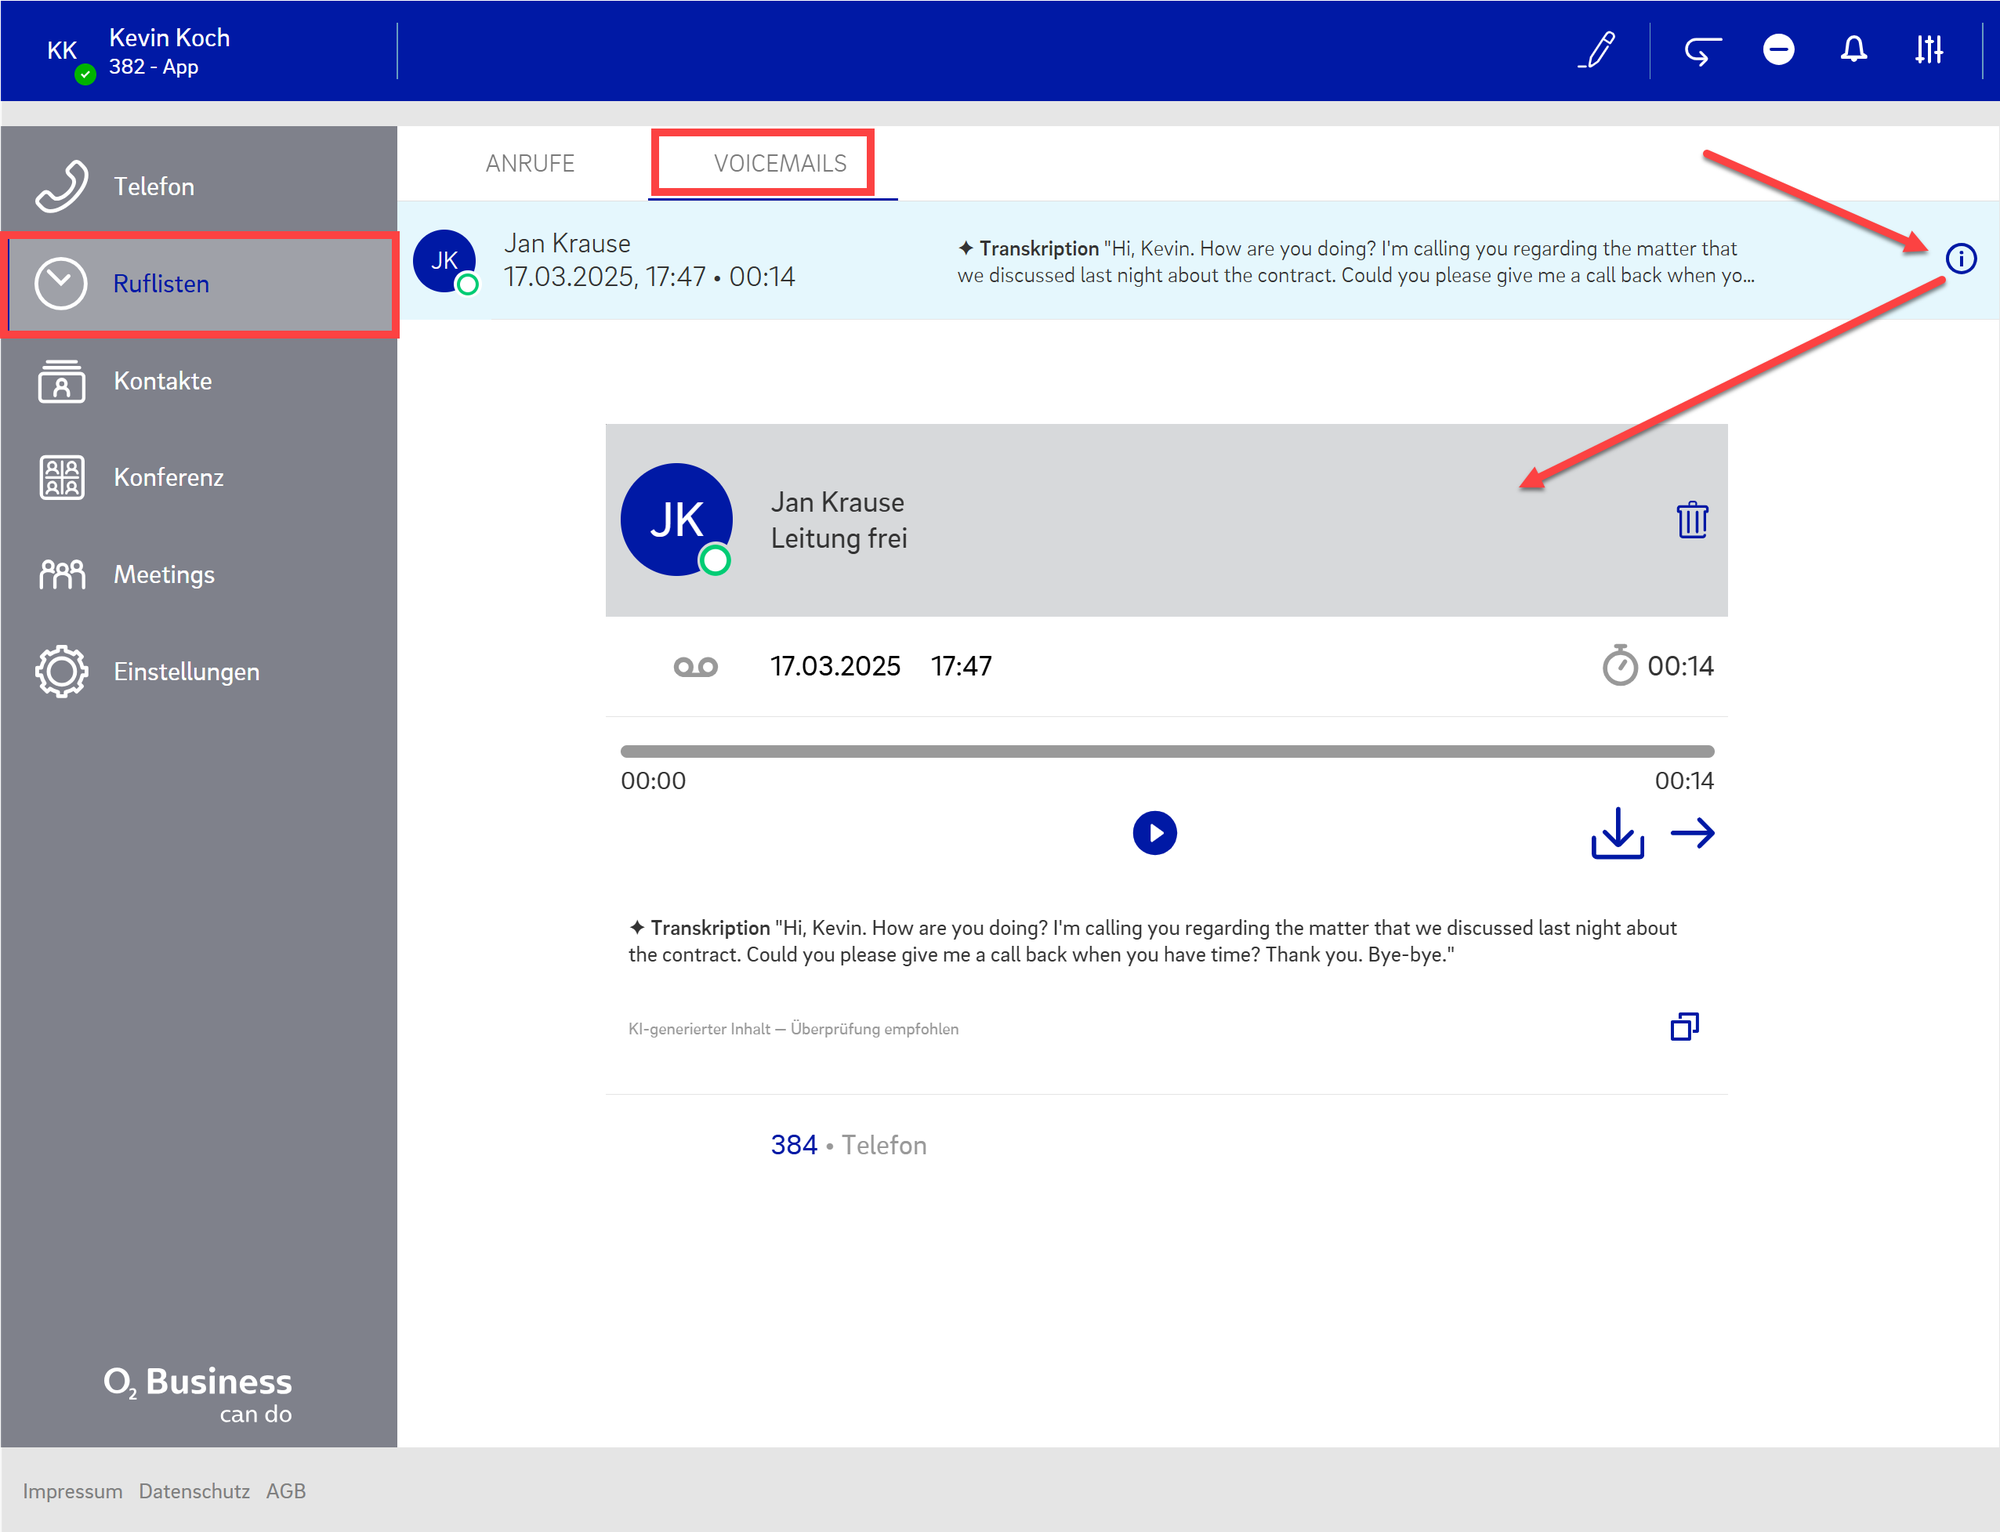Switch to the ANRUFE tab

point(530,164)
